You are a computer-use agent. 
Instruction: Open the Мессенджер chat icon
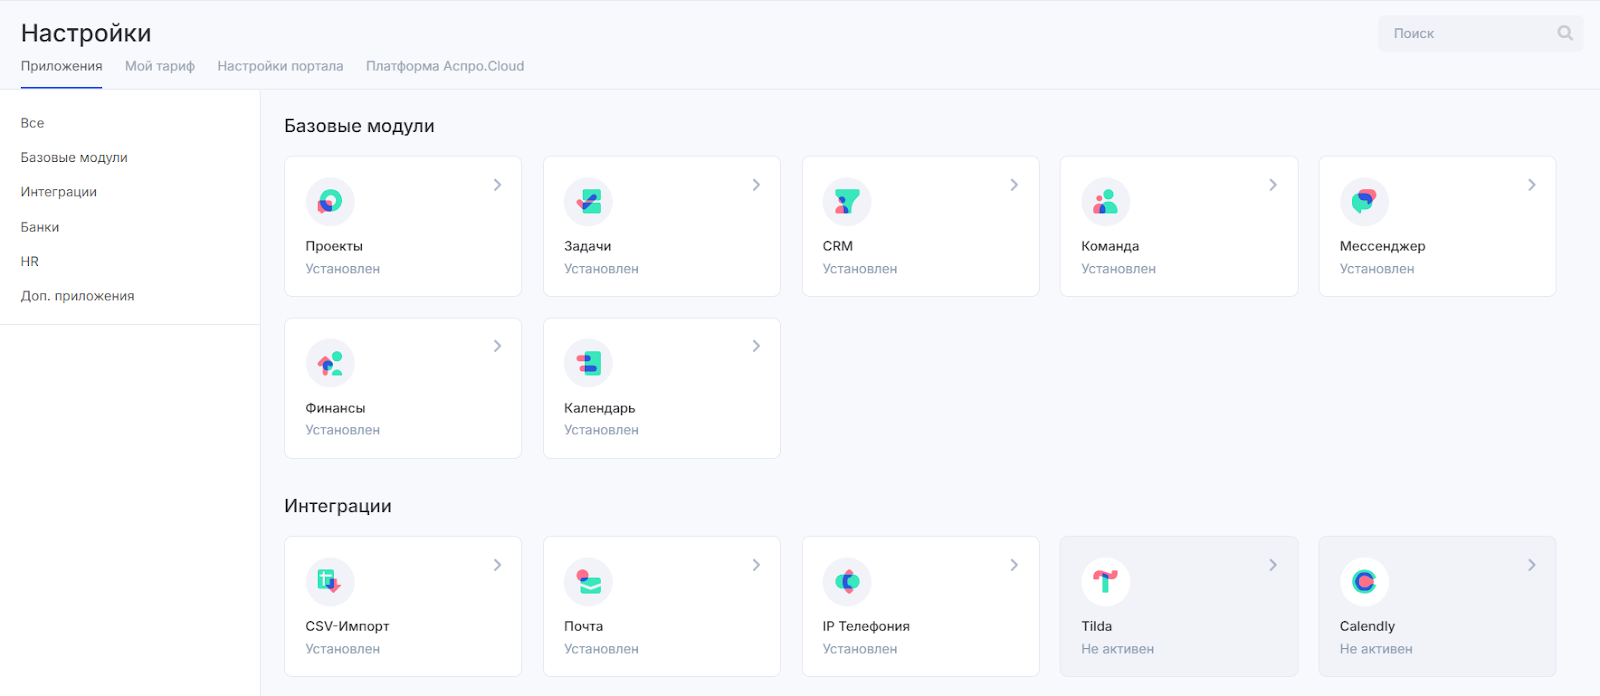[x=1364, y=202]
